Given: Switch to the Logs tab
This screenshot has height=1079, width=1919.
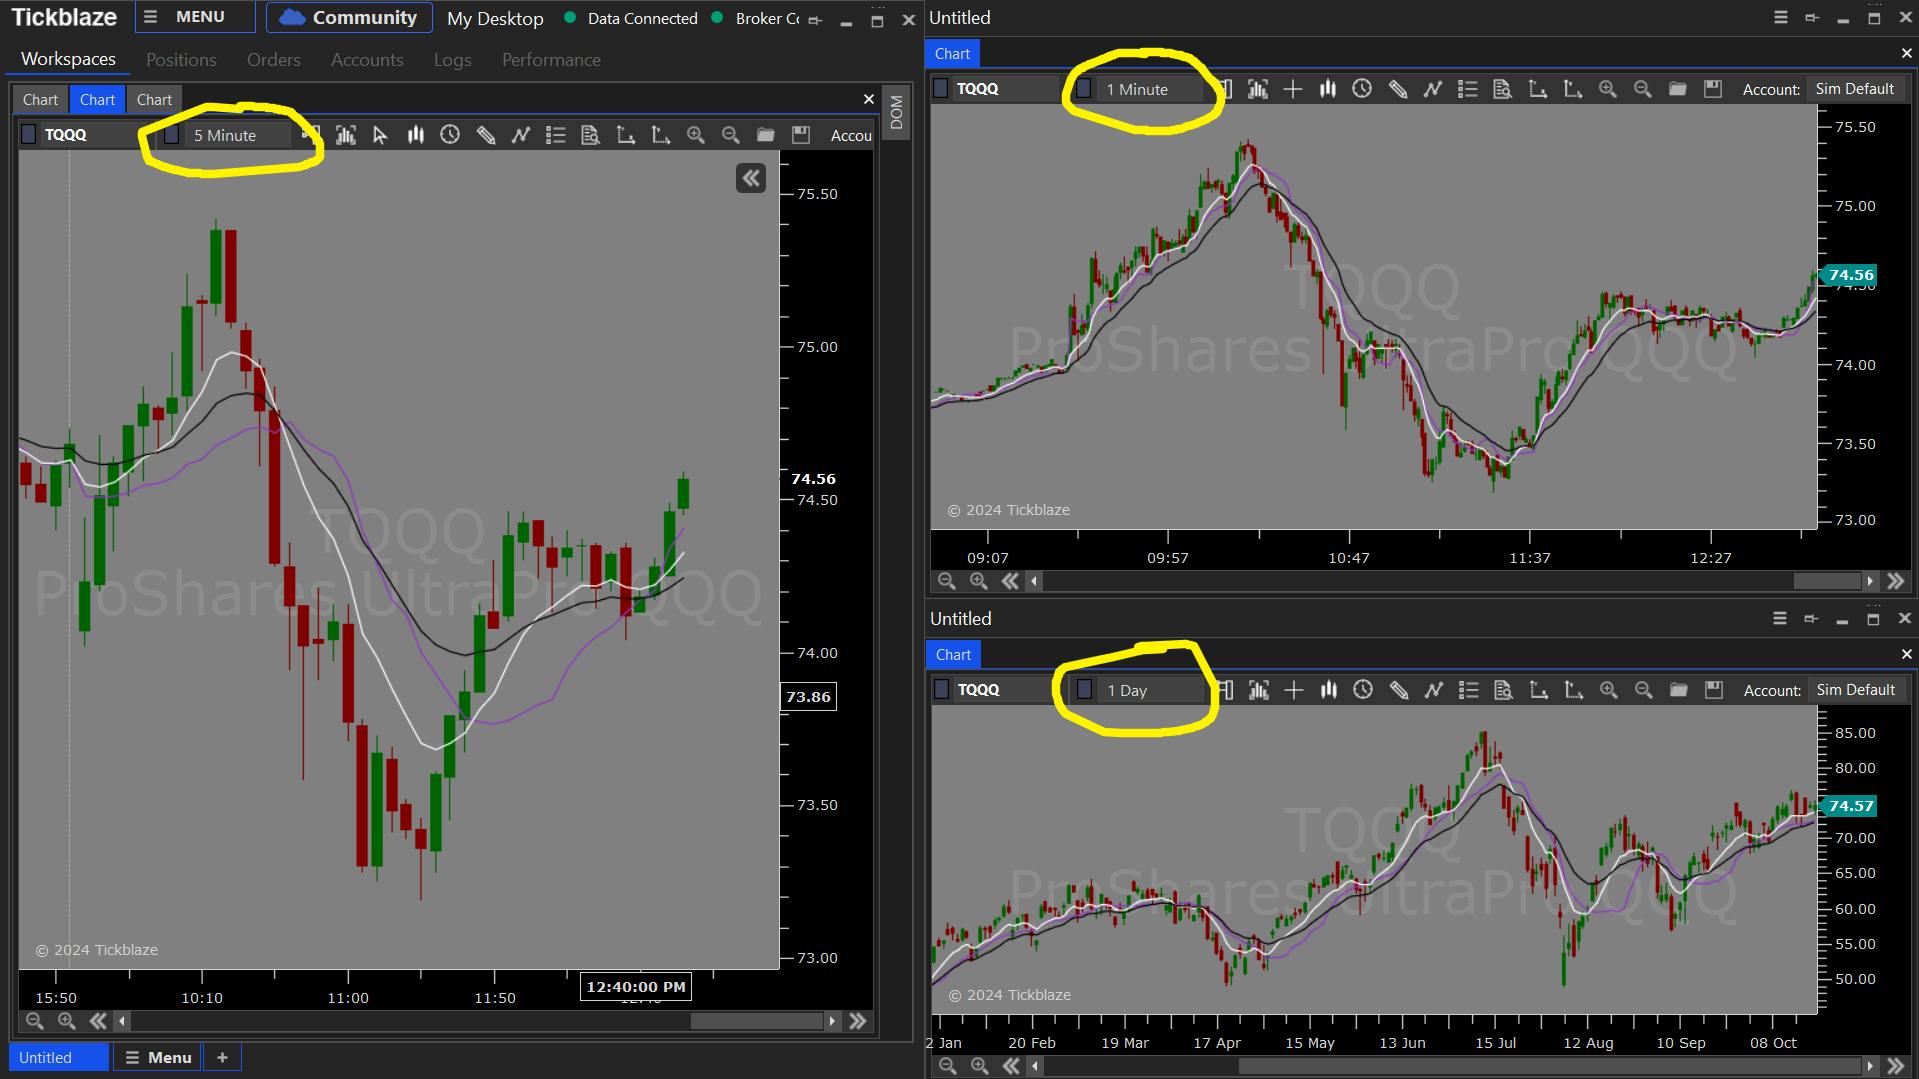Looking at the screenshot, I should coord(452,60).
